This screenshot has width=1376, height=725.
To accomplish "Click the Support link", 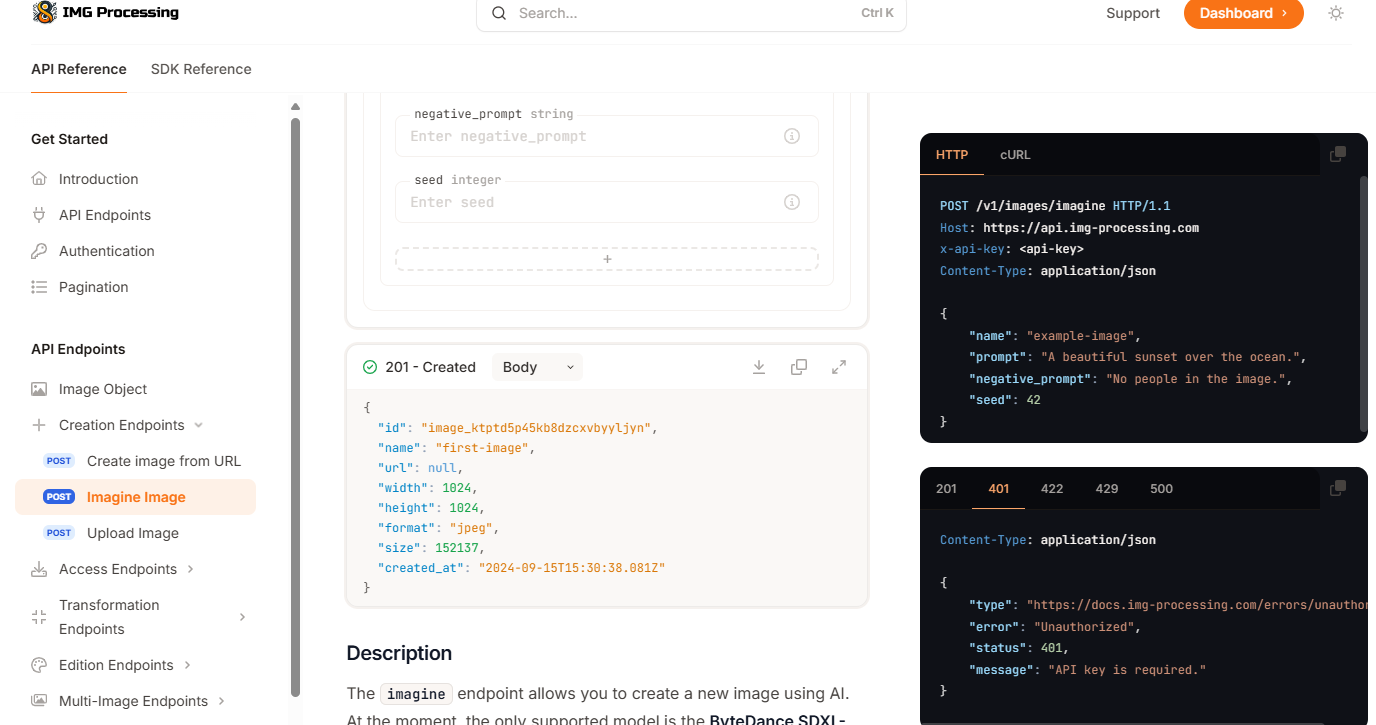I will 1132,13.
